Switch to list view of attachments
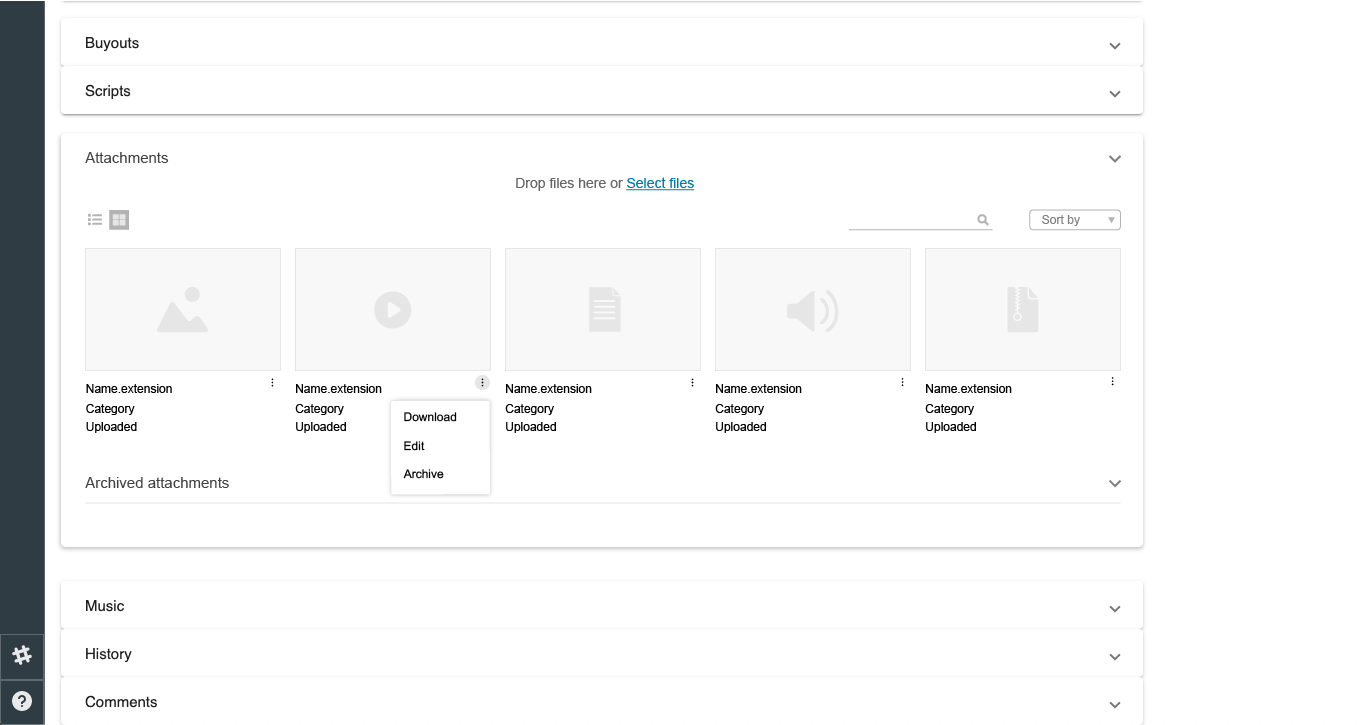 [95, 219]
